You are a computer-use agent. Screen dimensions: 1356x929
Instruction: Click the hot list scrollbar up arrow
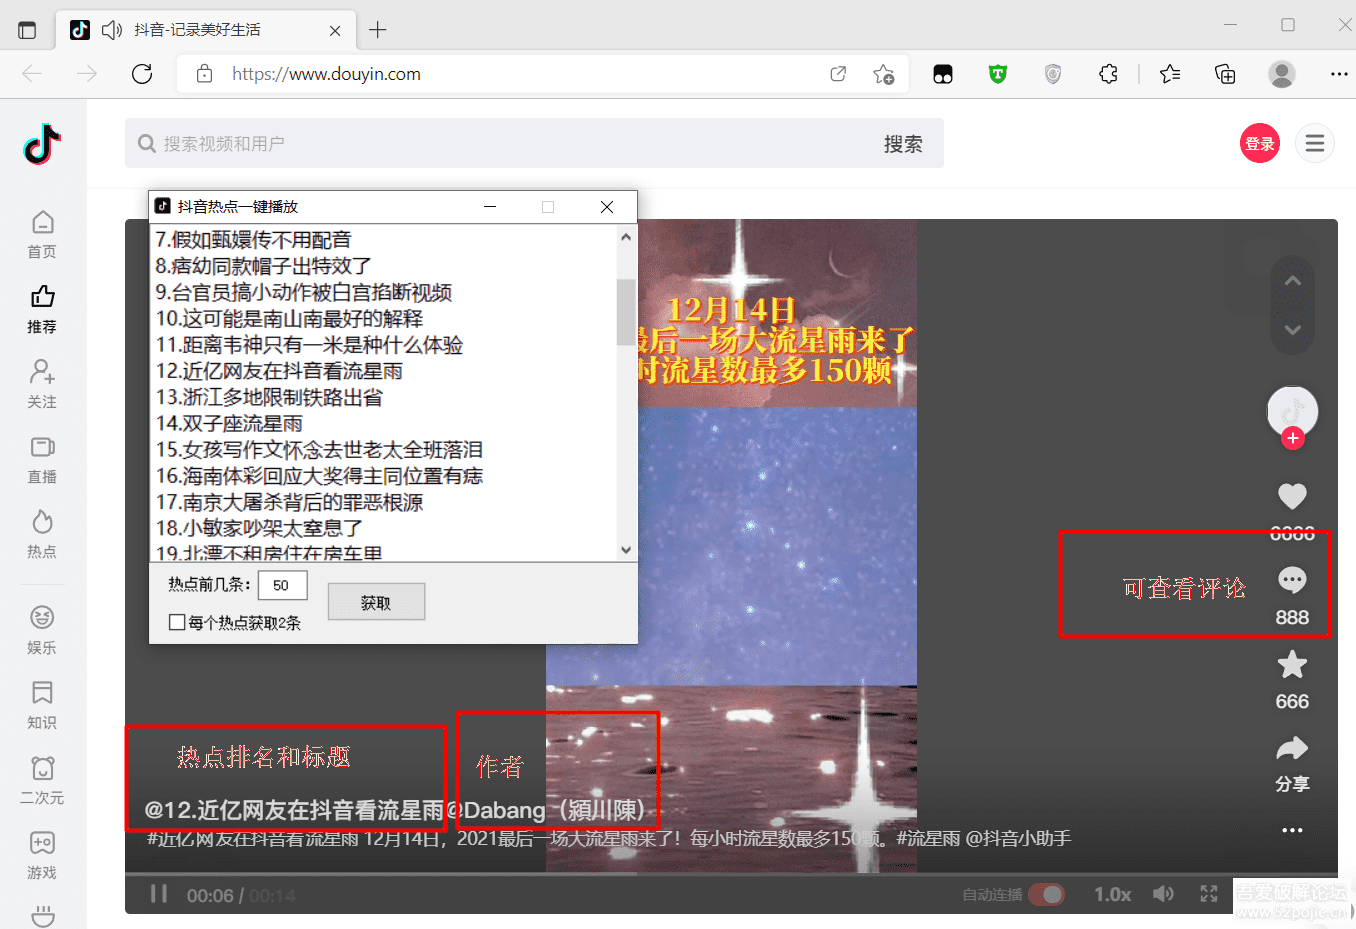626,238
